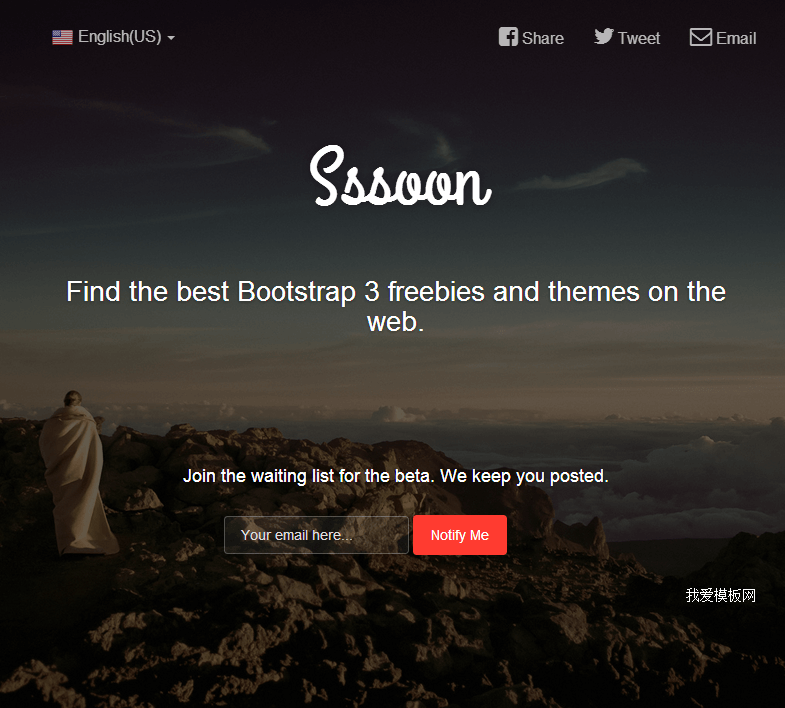Focus the 'Your email here...' input field

click(x=316, y=535)
